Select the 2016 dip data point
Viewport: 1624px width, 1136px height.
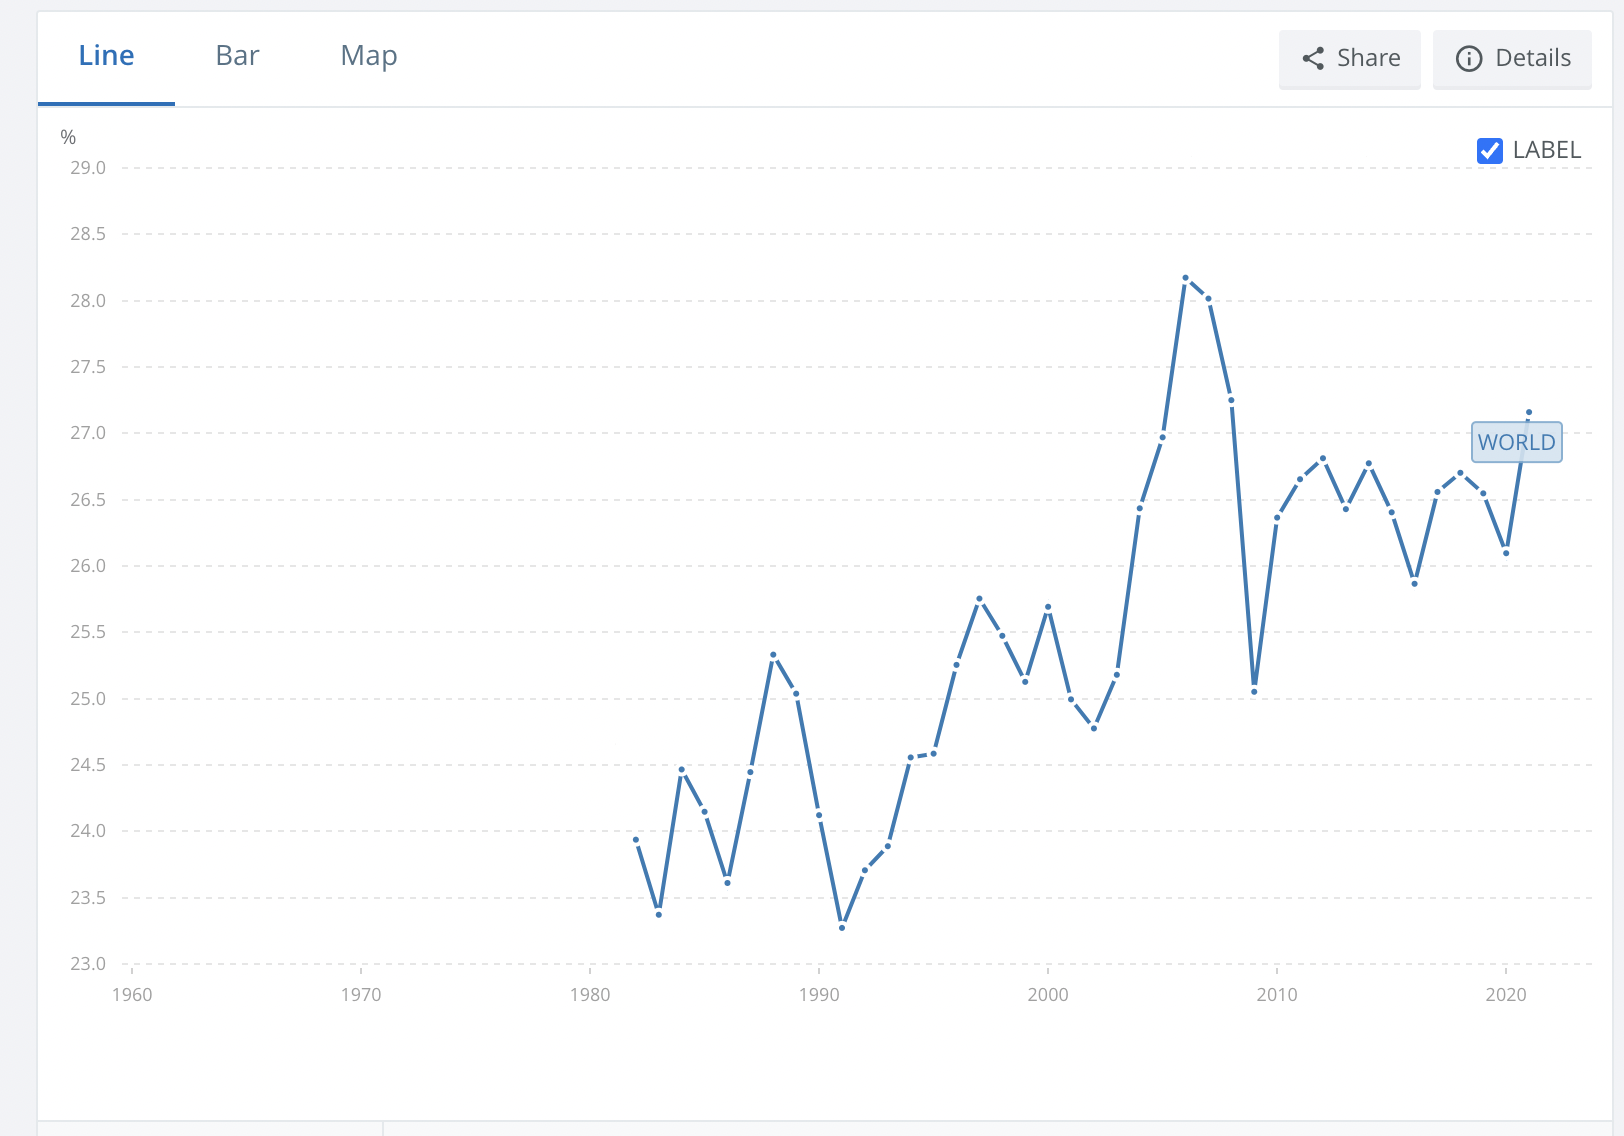[x=1414, y=583]
